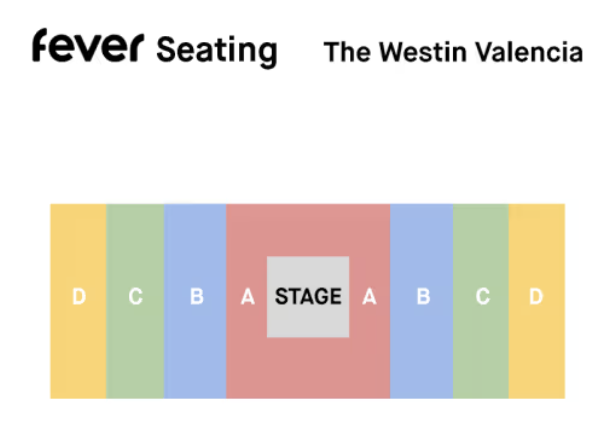Click the Seating heading text
This screenshot has width=610, height=424.
coord(217,52)
